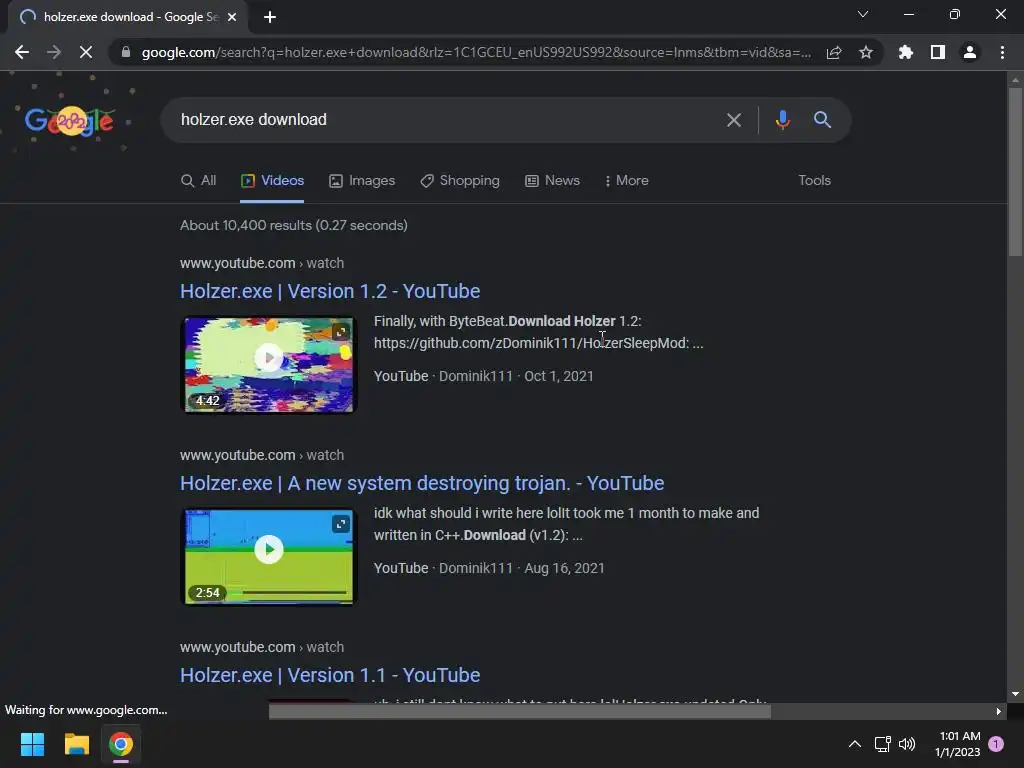Toggle the Chrome side panel
Screen dimensions: 1024x768
click(938, 52)
